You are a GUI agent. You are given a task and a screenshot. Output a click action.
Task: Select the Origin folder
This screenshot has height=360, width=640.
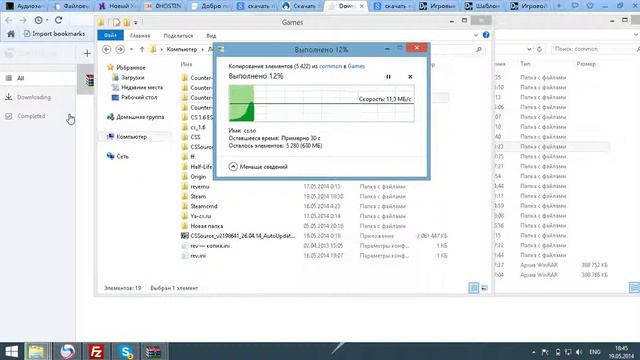click(x=194, y=176)
